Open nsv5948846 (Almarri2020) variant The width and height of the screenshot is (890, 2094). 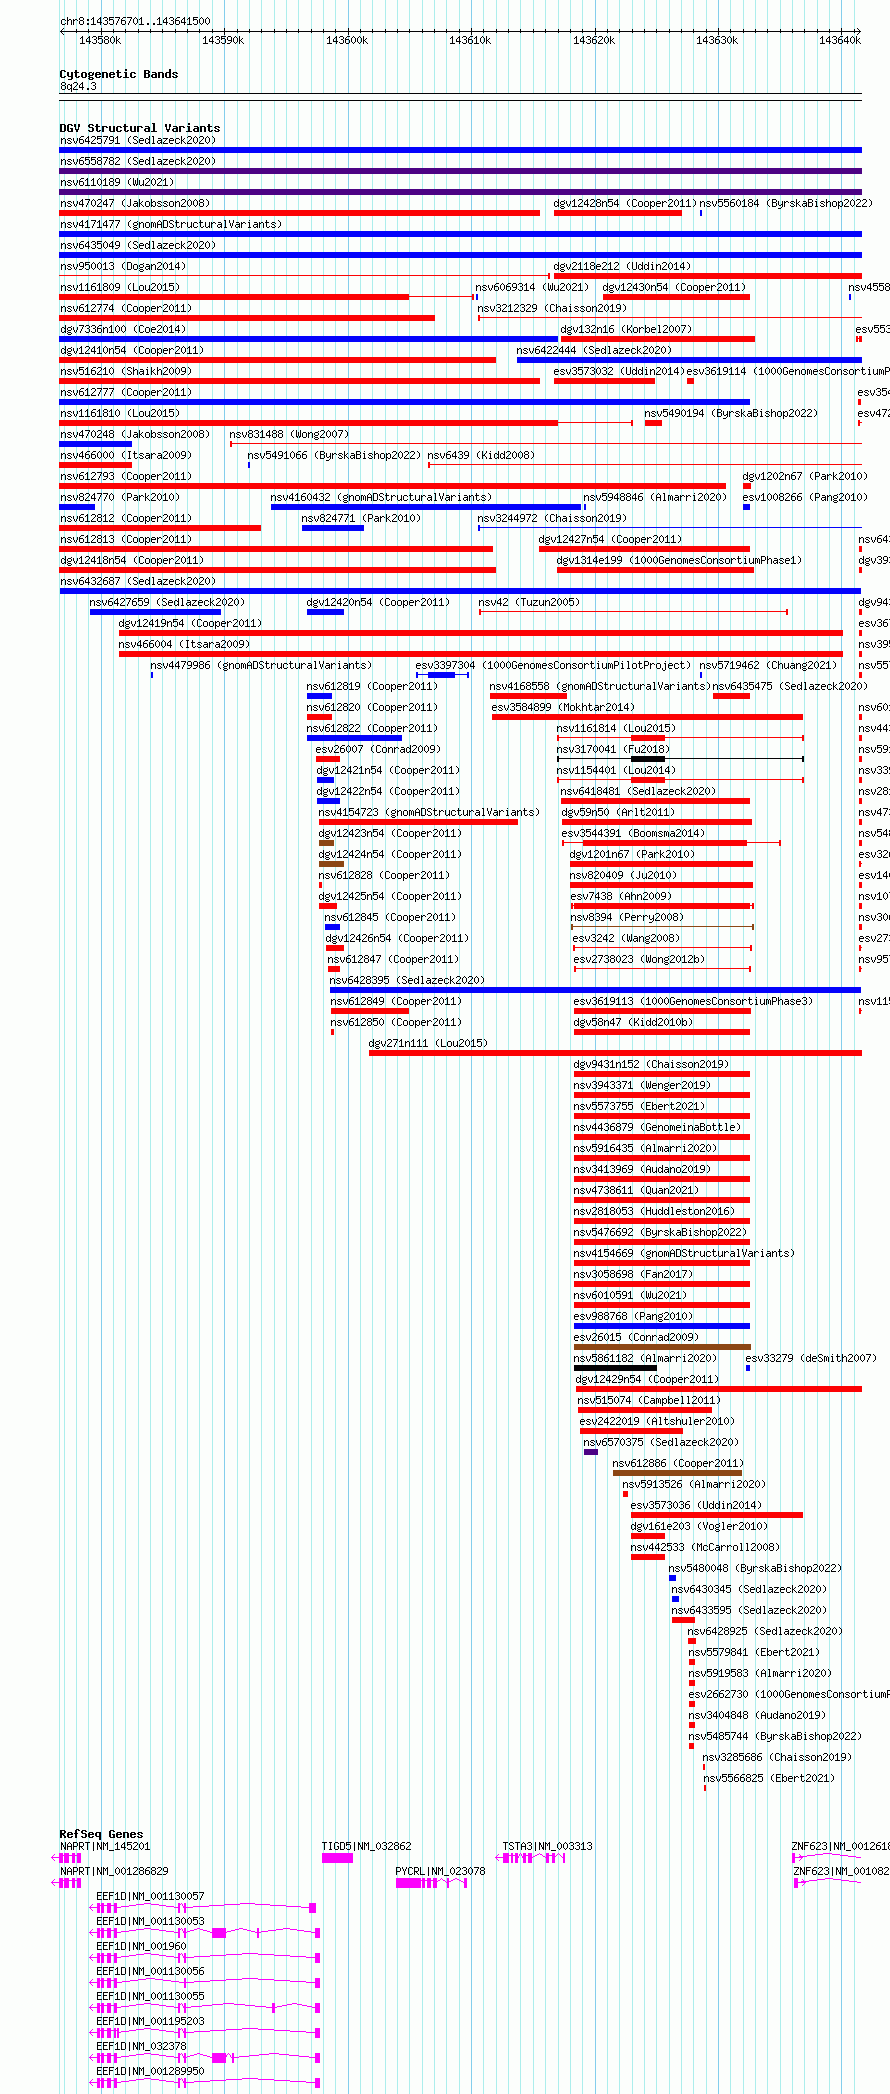tap(655, 497)
